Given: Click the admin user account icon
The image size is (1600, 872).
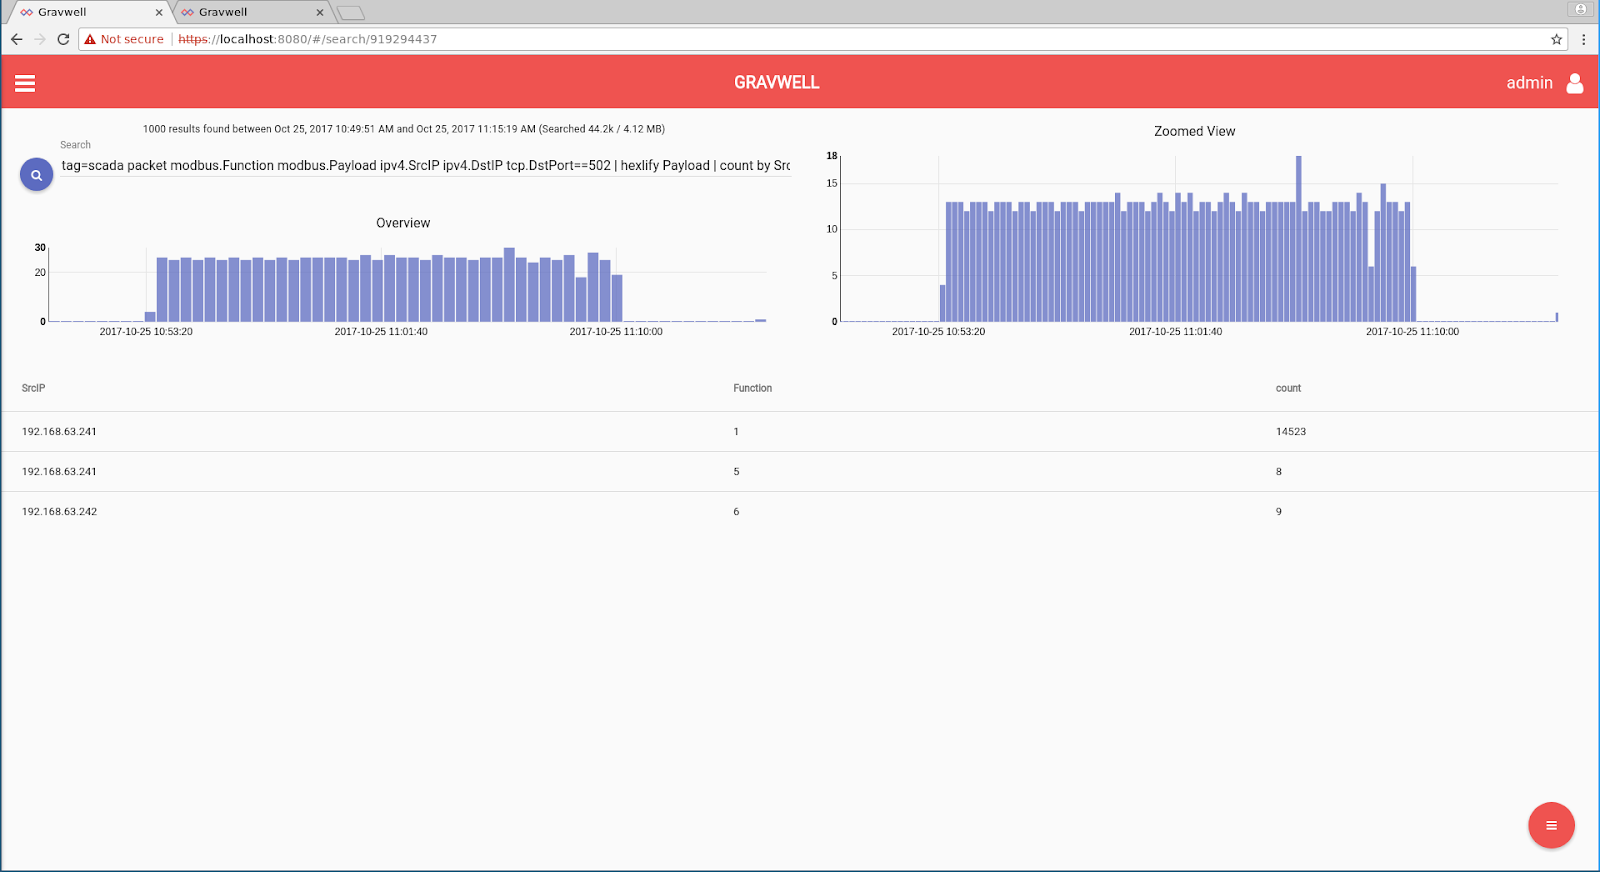Looking at the screenshot, I should (1575, 83).
